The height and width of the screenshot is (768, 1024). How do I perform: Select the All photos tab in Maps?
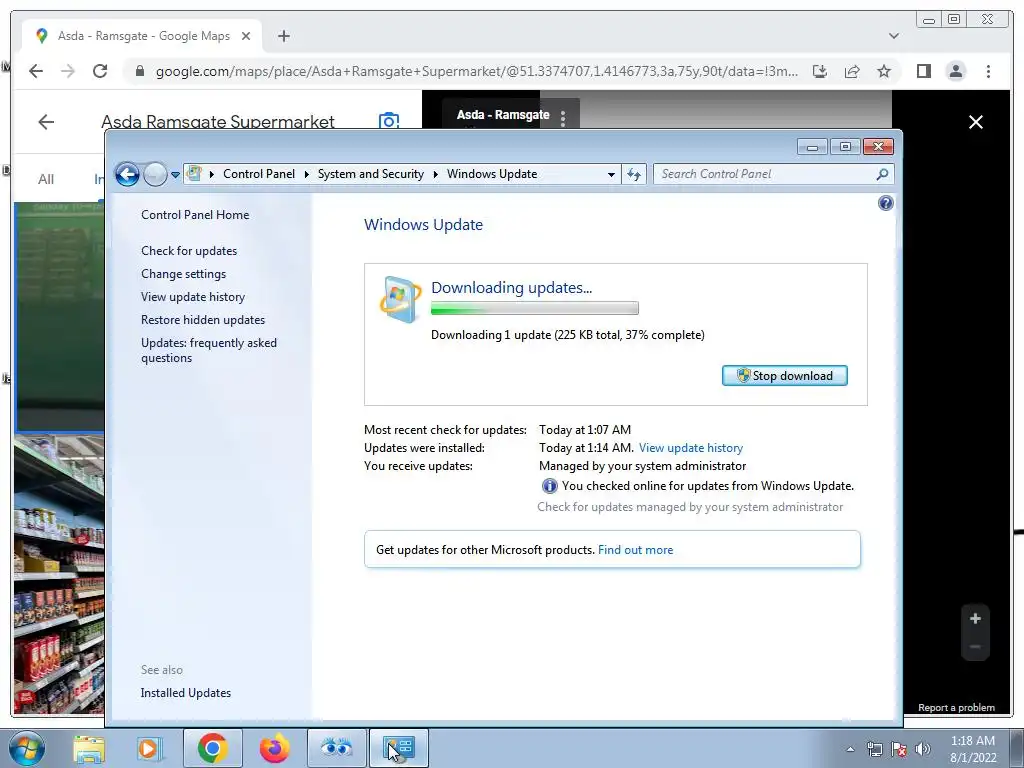click(46, 179)
